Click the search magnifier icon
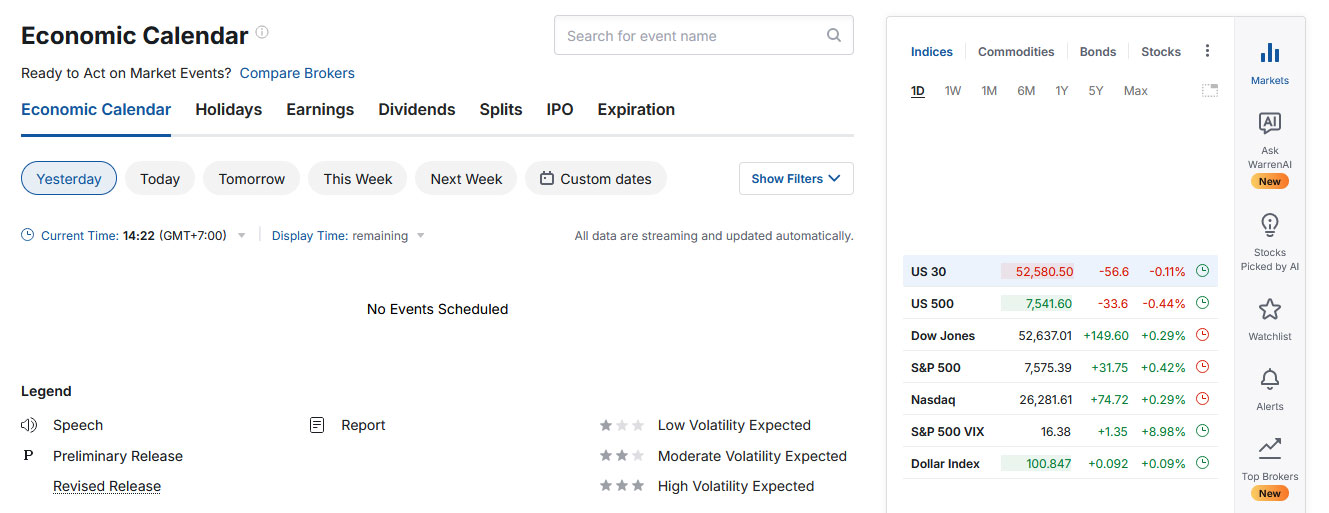Viewport: 1329px width, 513px height. (x=834, y=36)
